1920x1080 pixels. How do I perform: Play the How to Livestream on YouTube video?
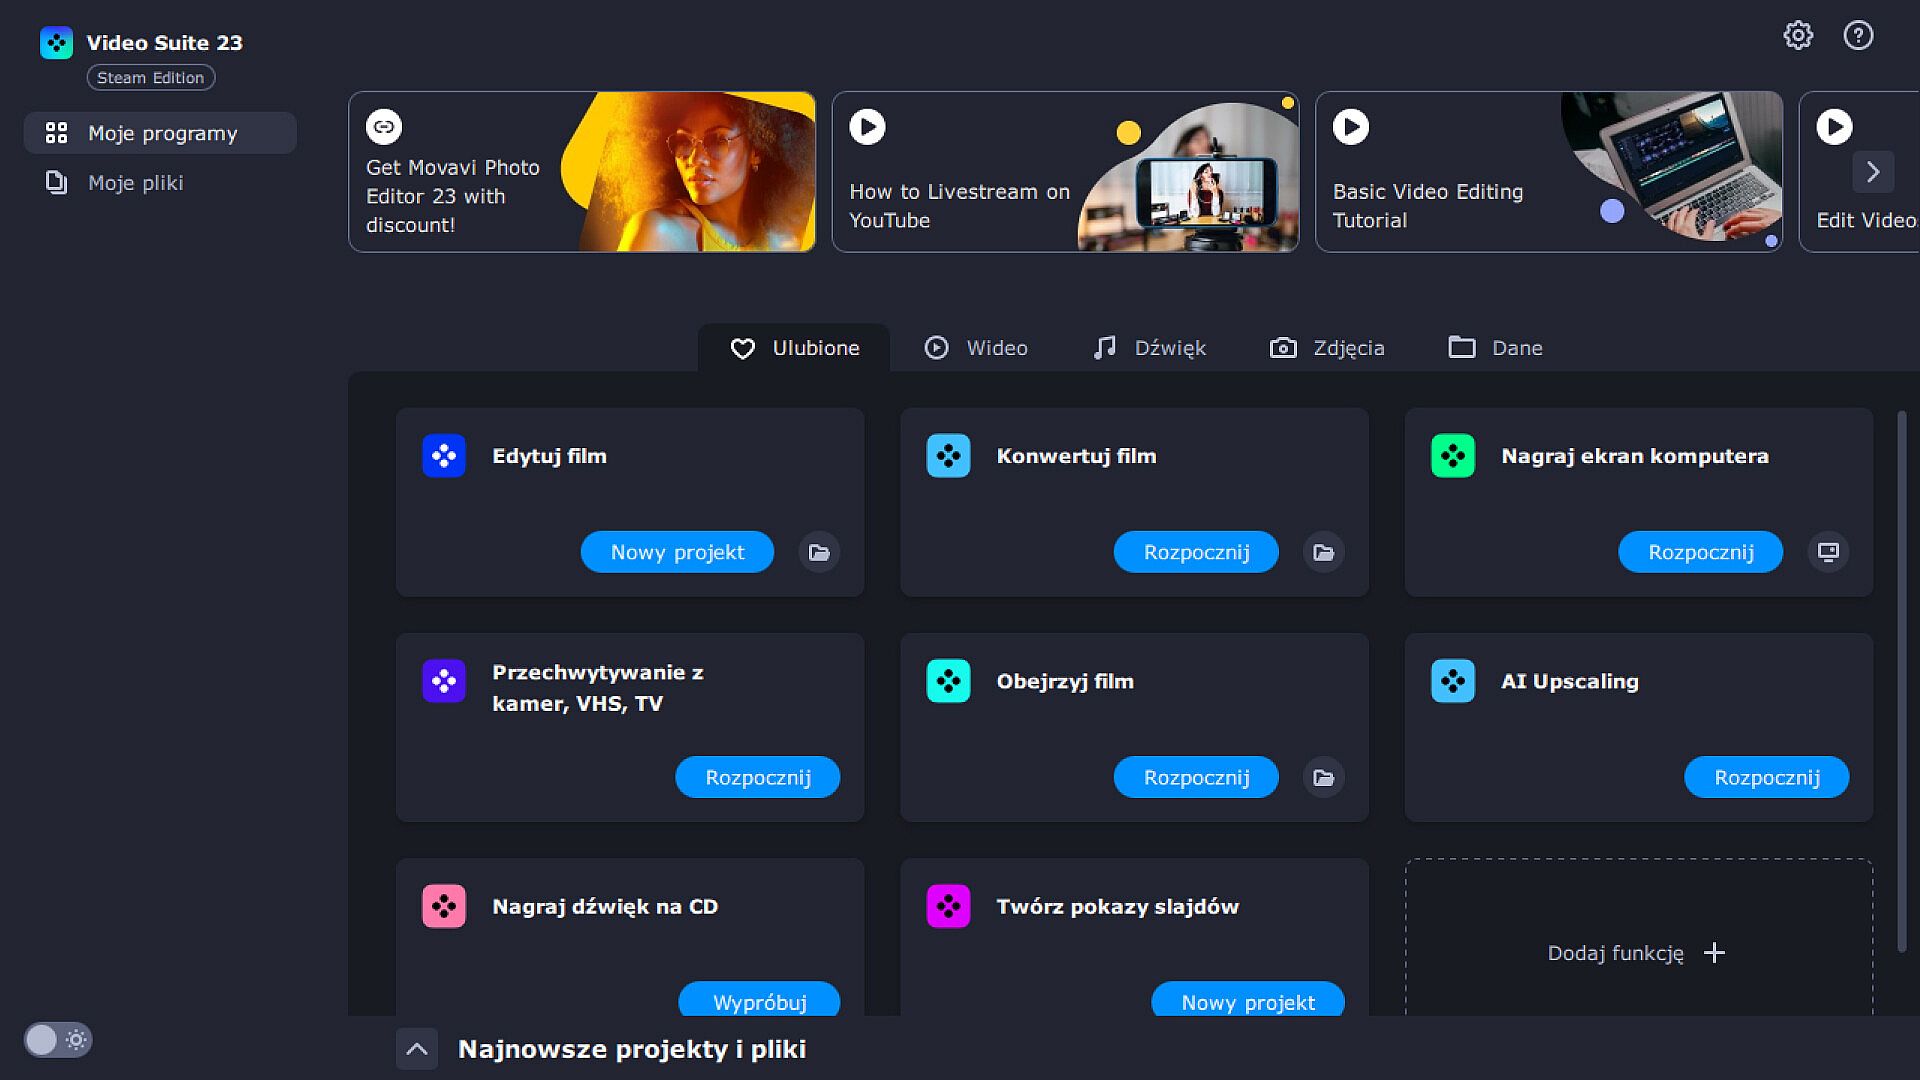coord(867,127)
